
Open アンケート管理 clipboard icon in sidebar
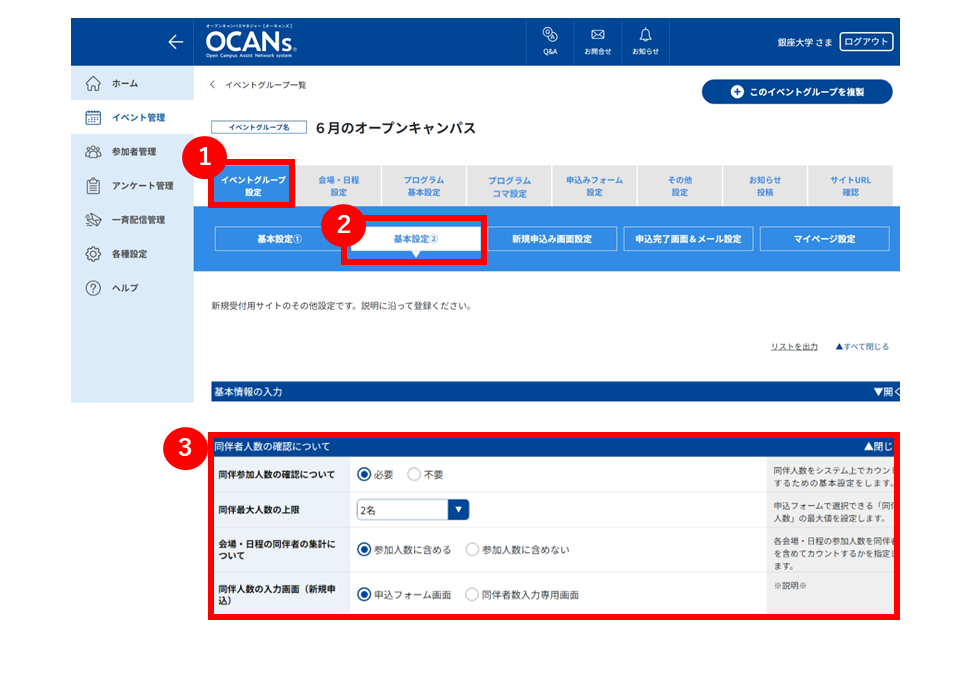93,185
